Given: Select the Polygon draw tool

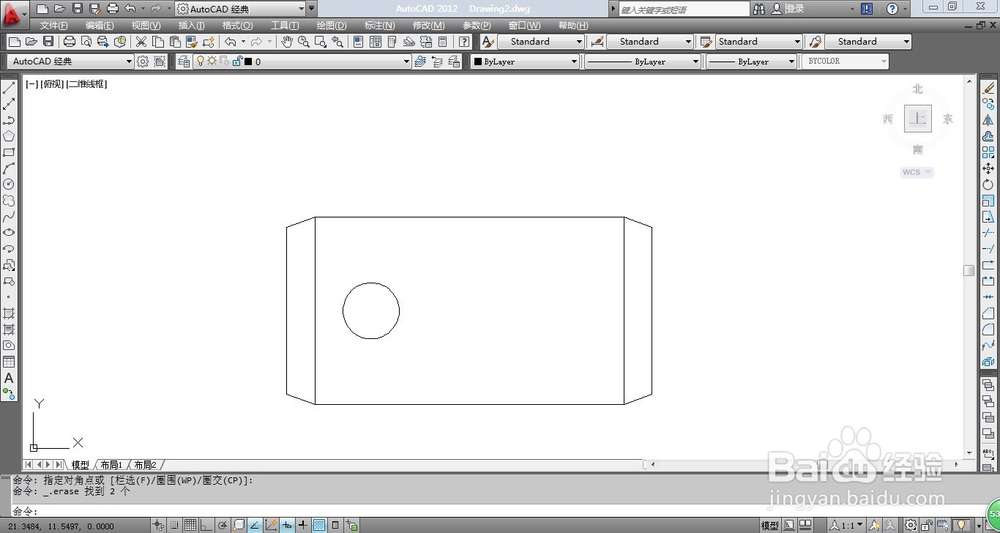Looking at the screenshot, I should tap(9, 136).
